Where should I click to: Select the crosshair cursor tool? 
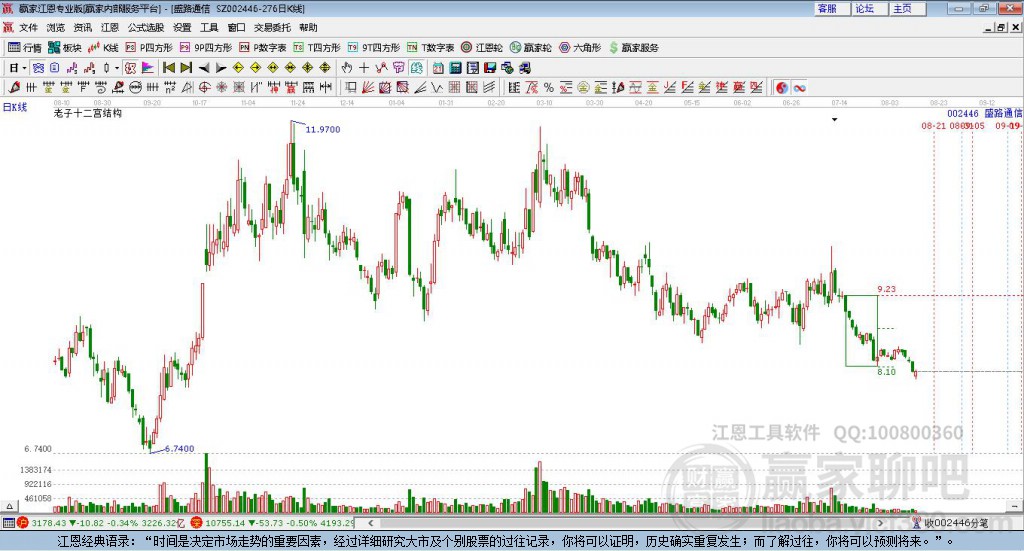(364, 68)
